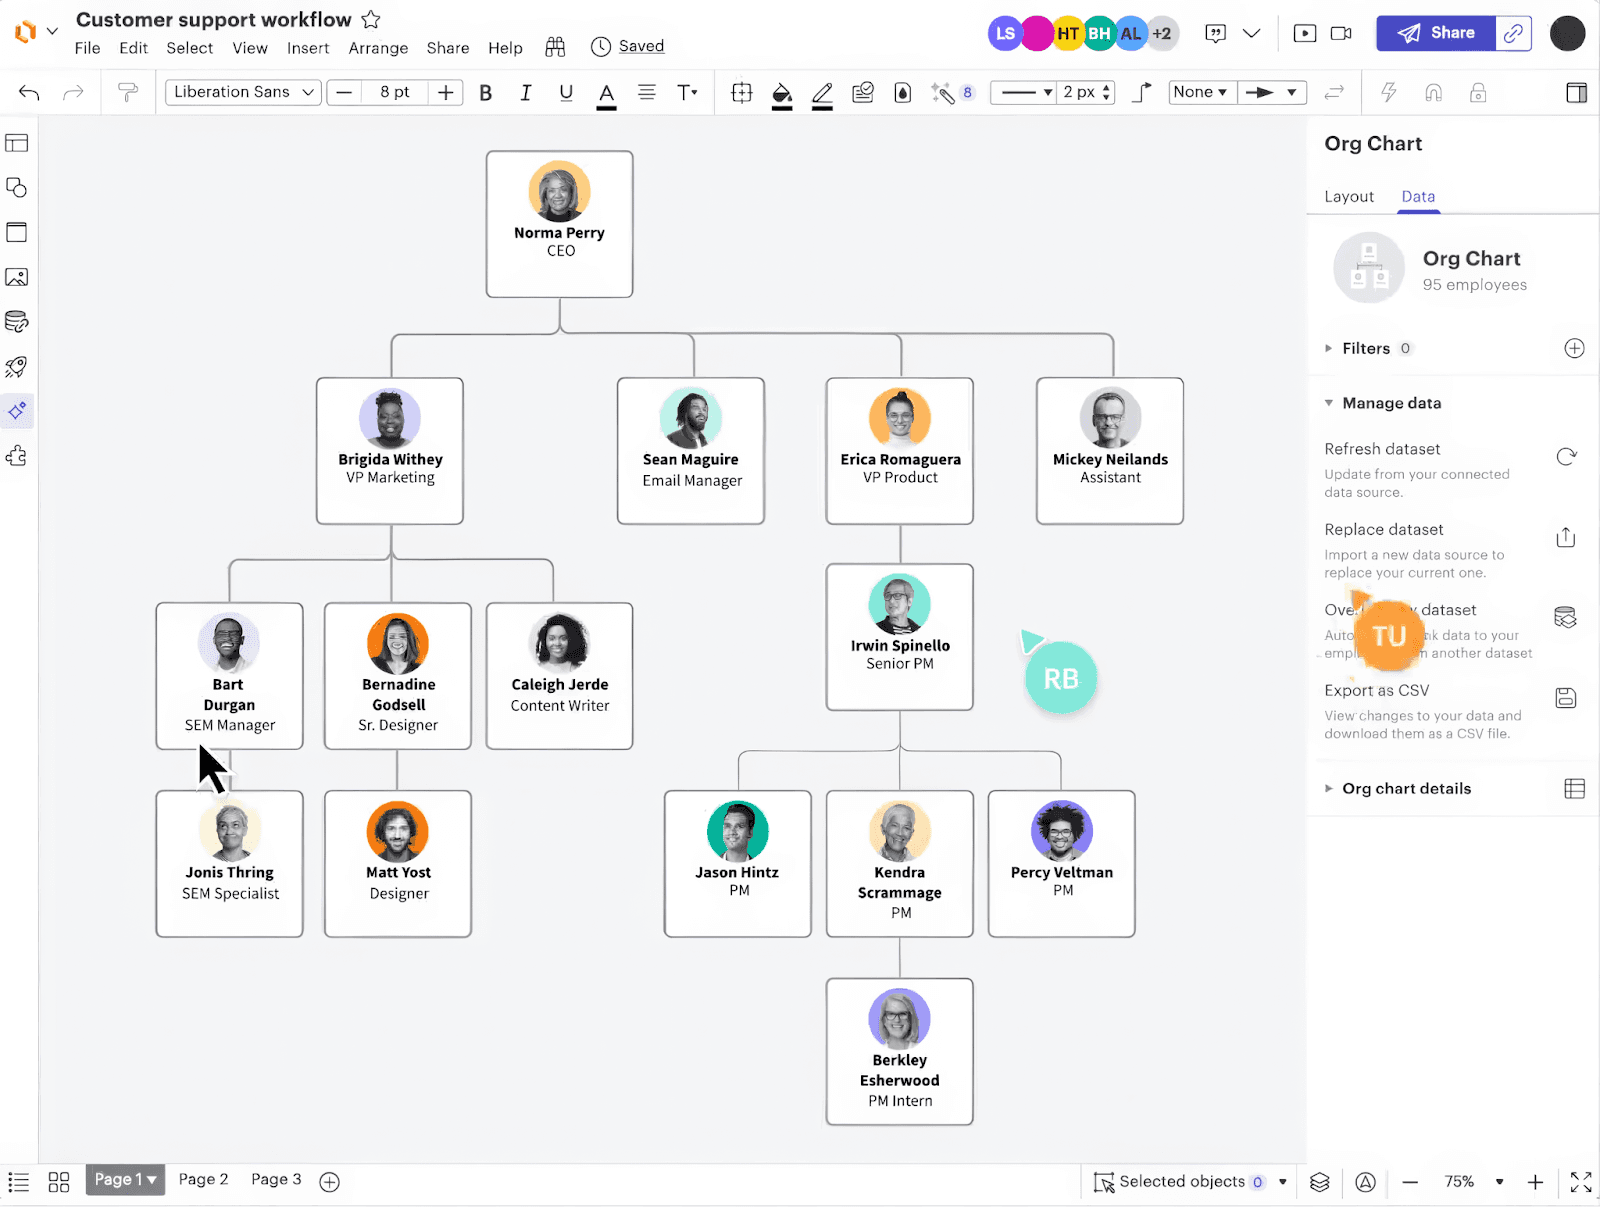
Task: Click the line color pen icon
Action: (x=822, y=94)
